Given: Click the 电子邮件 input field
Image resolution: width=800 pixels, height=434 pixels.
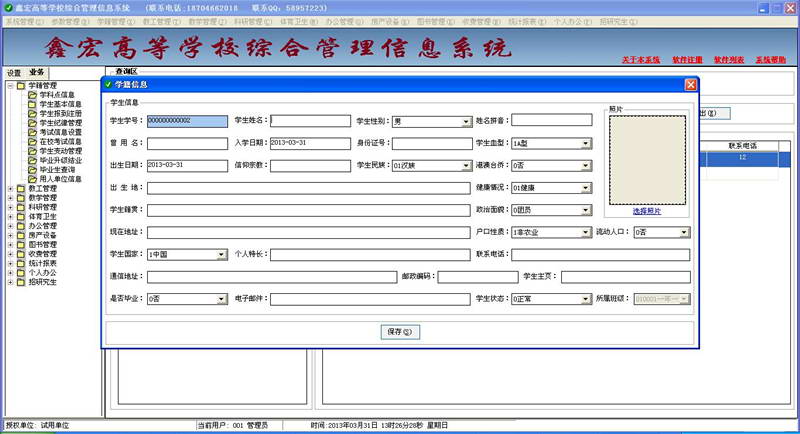Looking at the screenshot, I should click(x=370, y=299).
